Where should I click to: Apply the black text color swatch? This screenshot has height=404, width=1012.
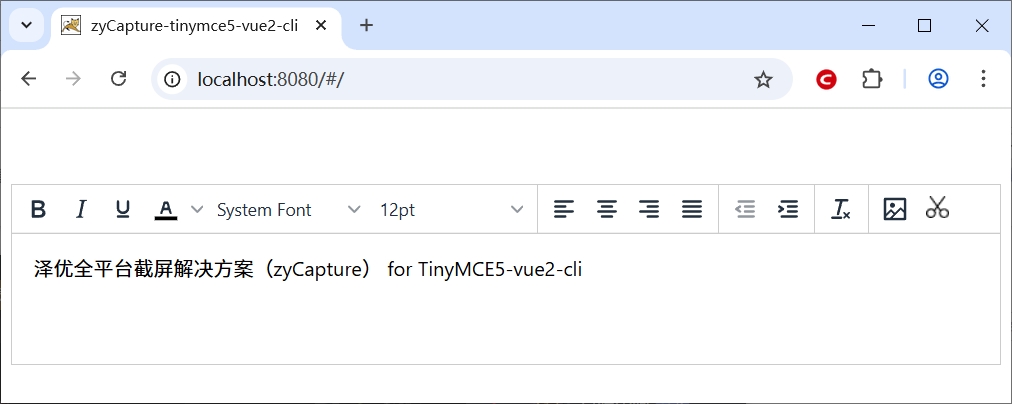(166, 209)
